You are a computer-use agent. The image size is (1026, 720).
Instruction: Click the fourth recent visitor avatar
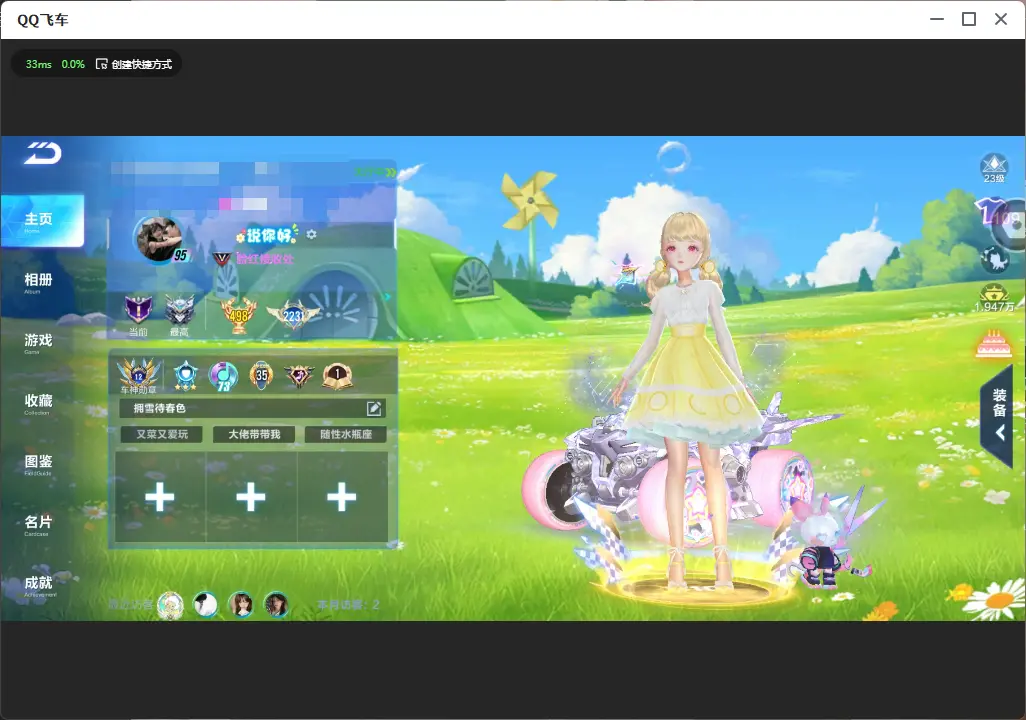pyautogui.click(x=276, y=605)
